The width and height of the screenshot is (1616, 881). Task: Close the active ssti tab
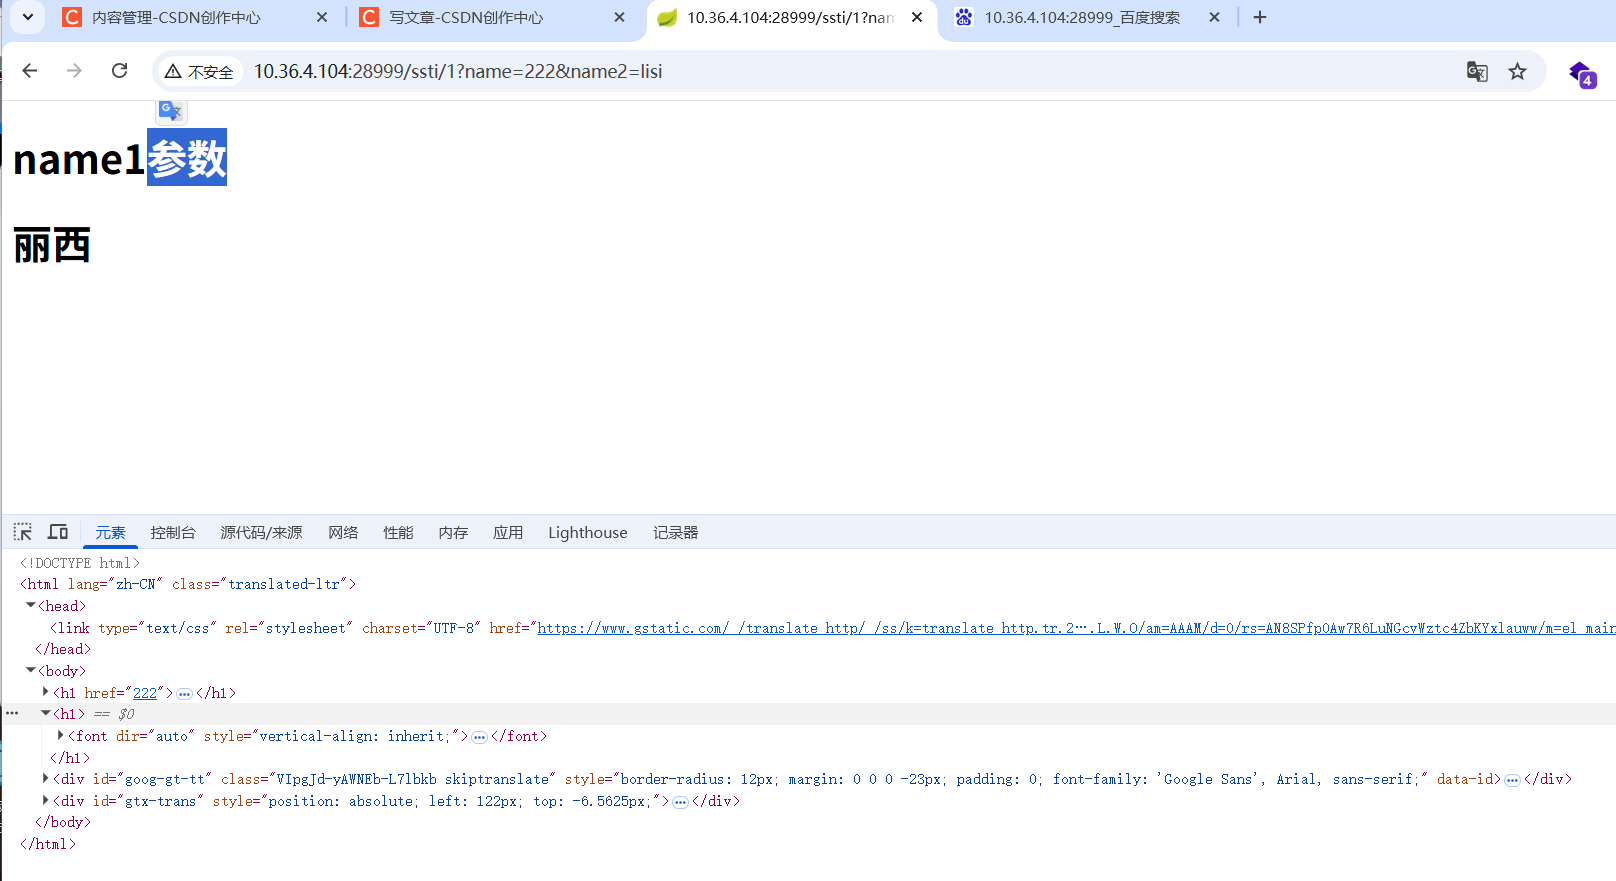click(917, 17)
